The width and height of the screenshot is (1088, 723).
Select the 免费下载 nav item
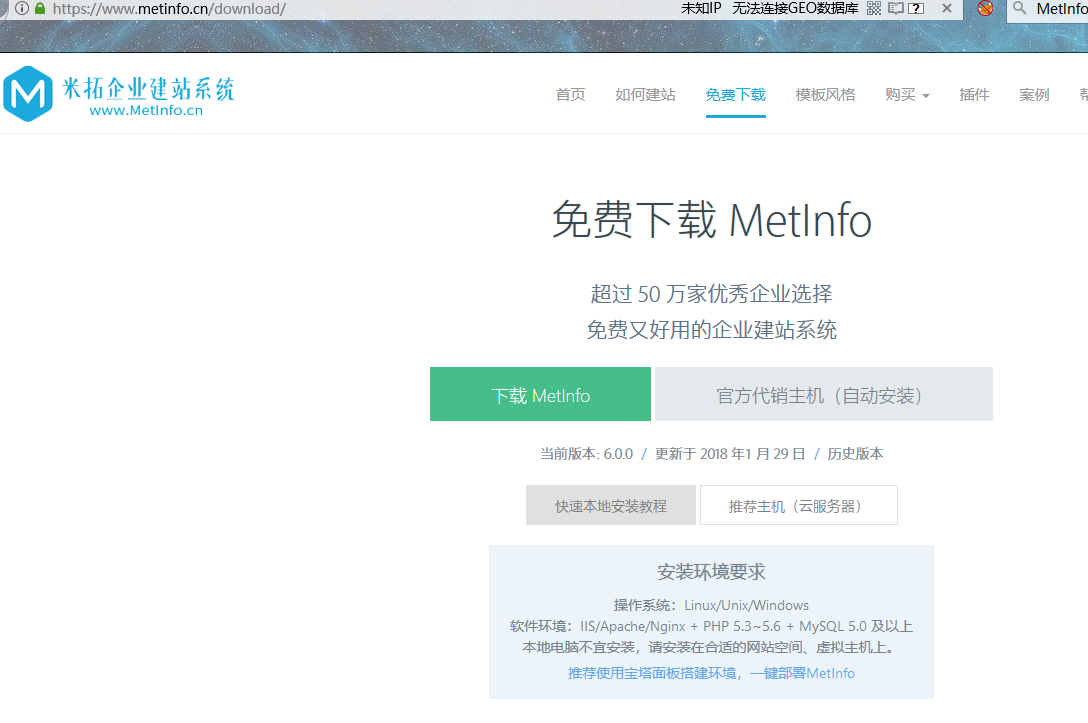click(736, 94)
